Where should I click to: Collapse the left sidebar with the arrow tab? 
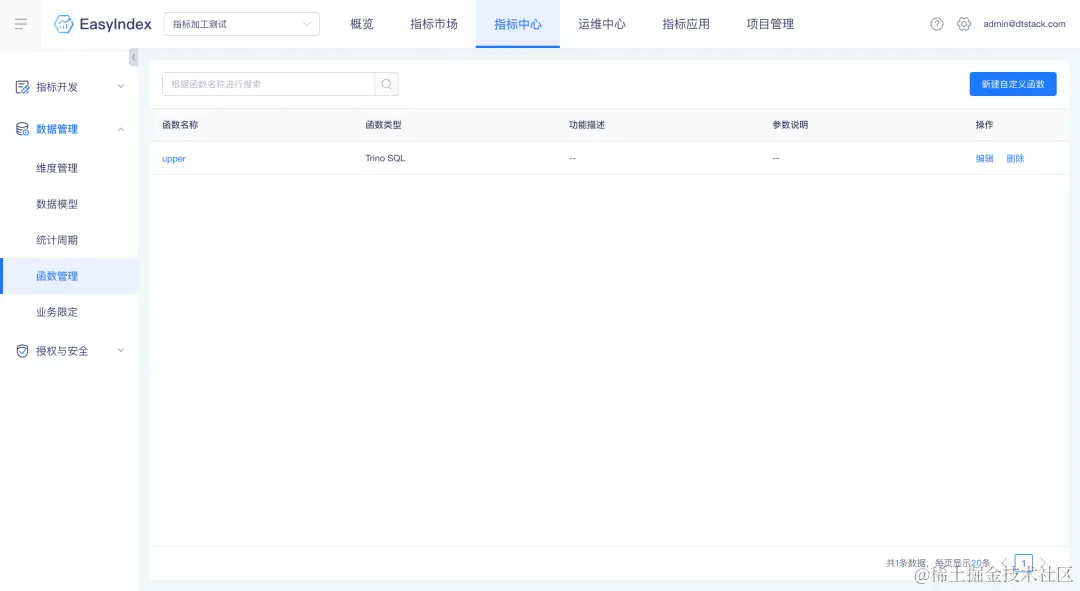pos(133,58)
